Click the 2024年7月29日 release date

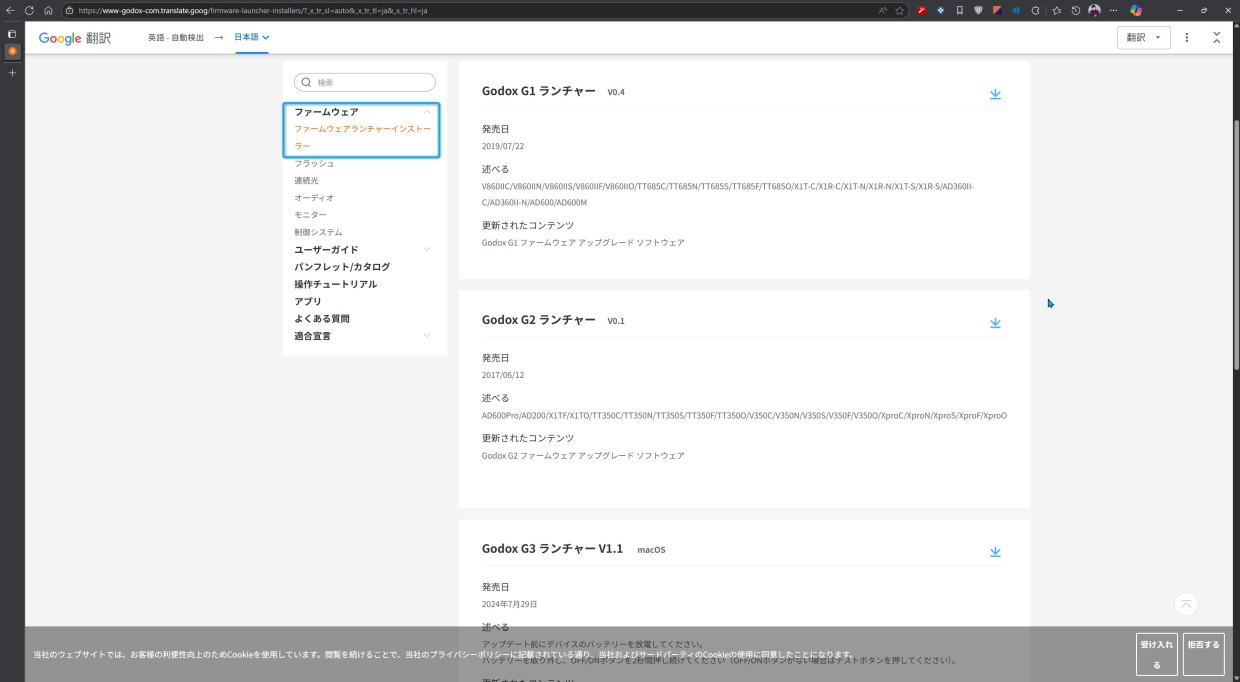[510, 604]
